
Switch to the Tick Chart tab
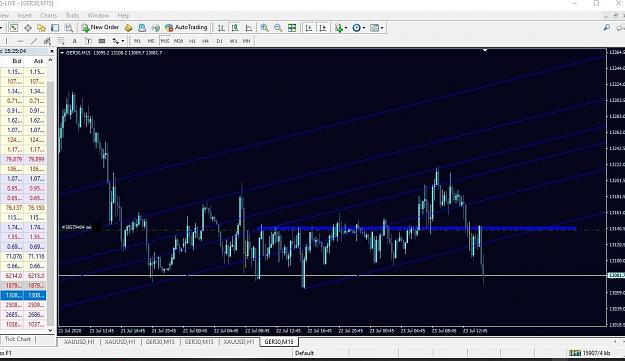click(18, 339)
